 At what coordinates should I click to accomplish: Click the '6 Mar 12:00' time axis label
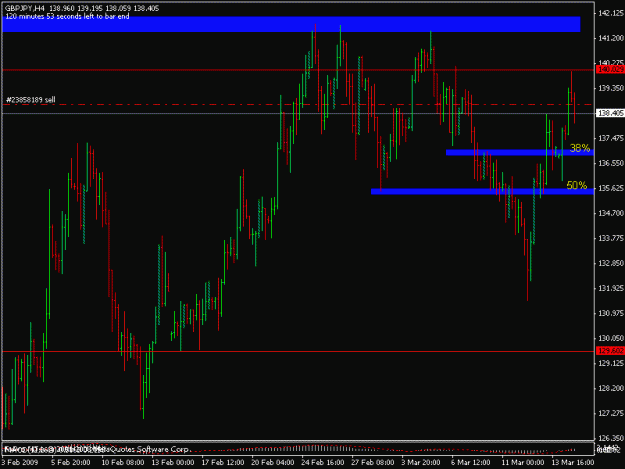[x=470, y=462]
